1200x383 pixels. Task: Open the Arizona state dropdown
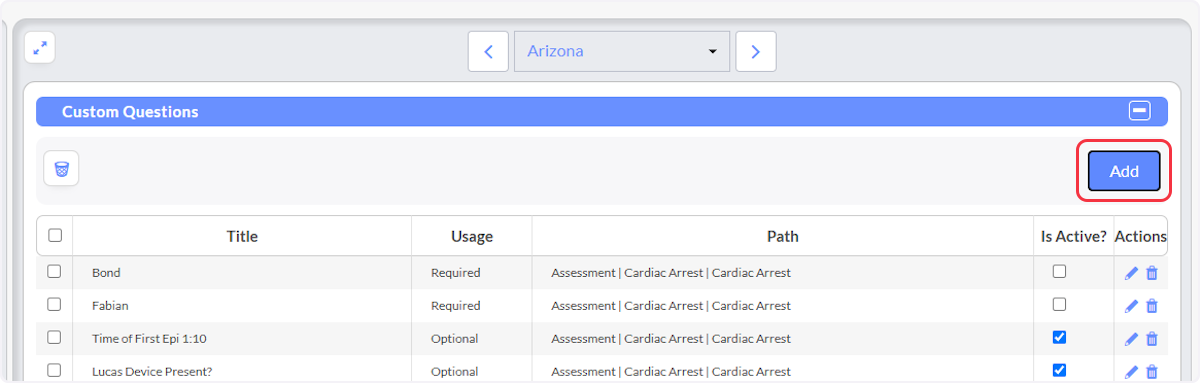(x=622, y=51)
